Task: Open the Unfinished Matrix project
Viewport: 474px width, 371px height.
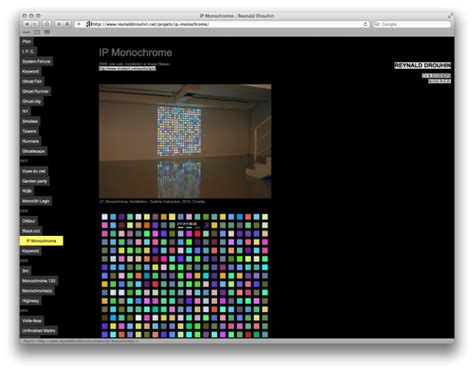Action: pyautogui.click(x=39, y=331)
